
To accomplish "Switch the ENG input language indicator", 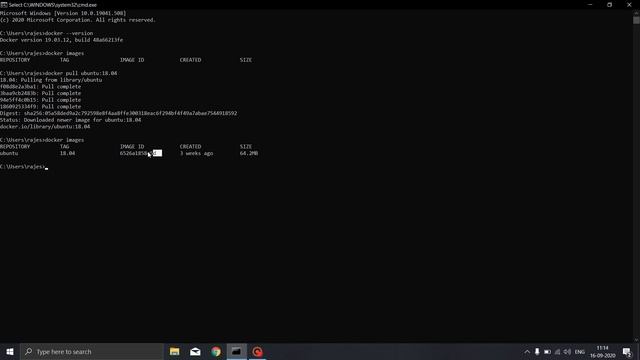I will [580, 351].
